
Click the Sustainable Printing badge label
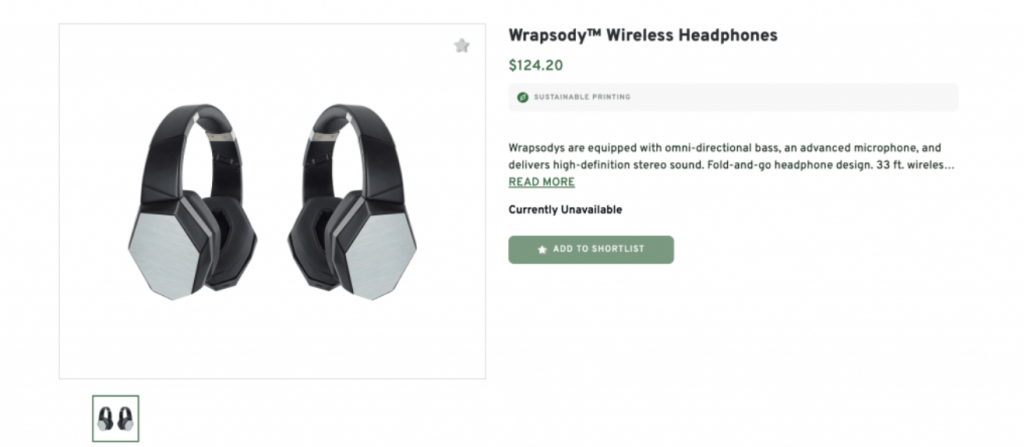[x=582, y=97]
